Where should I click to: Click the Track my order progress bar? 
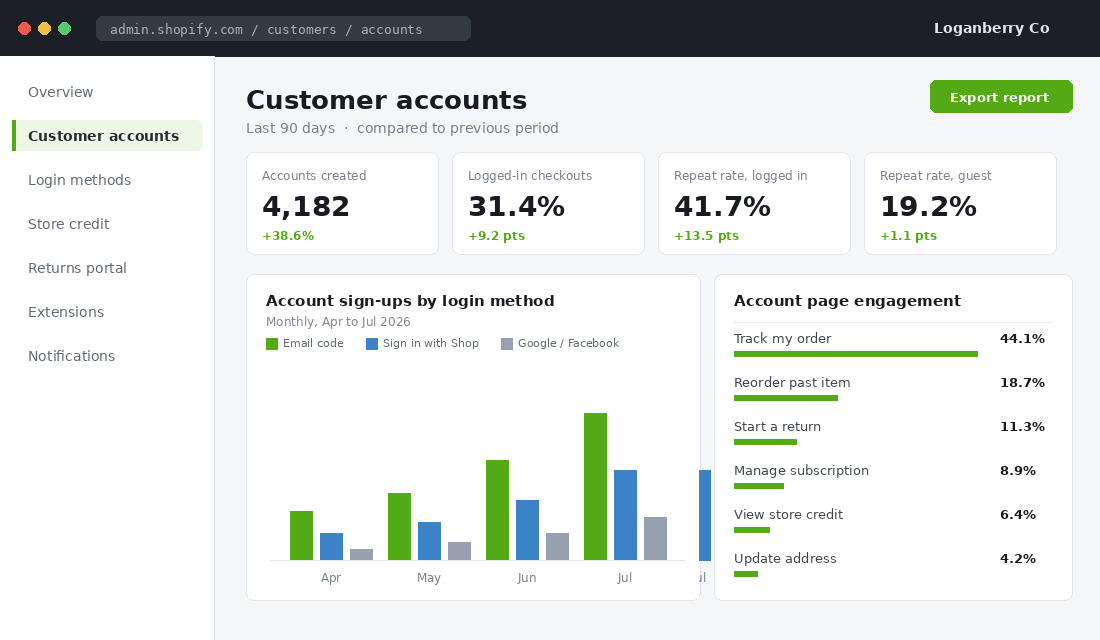pyautogui.click(x=856, y=354)
